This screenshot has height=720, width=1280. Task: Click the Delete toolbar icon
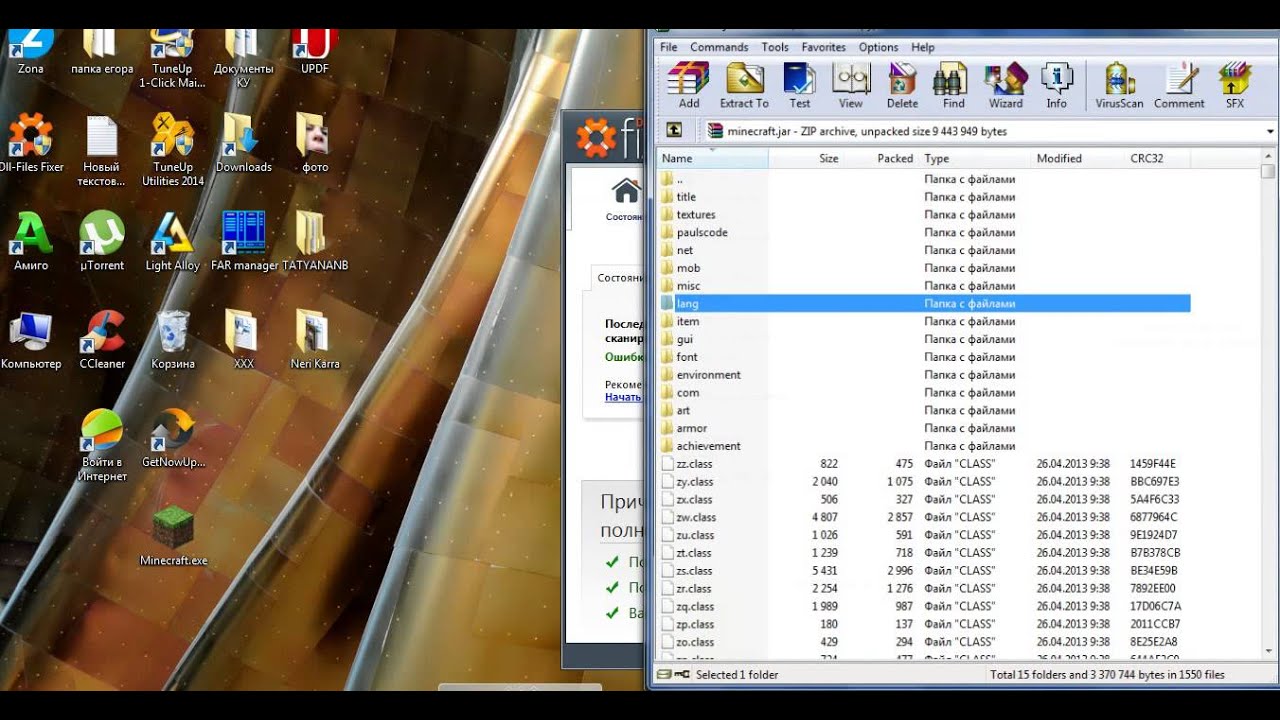coord(902,85)
